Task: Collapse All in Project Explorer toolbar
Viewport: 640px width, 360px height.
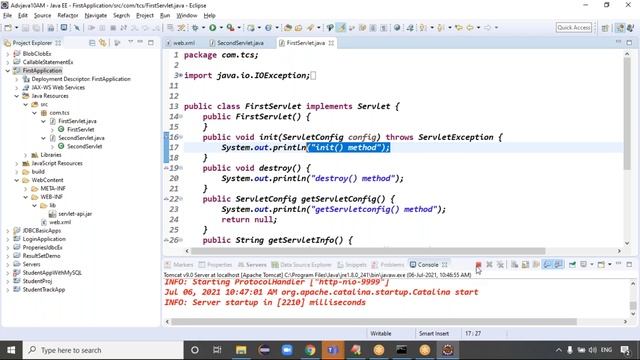Action: (92, 43)
